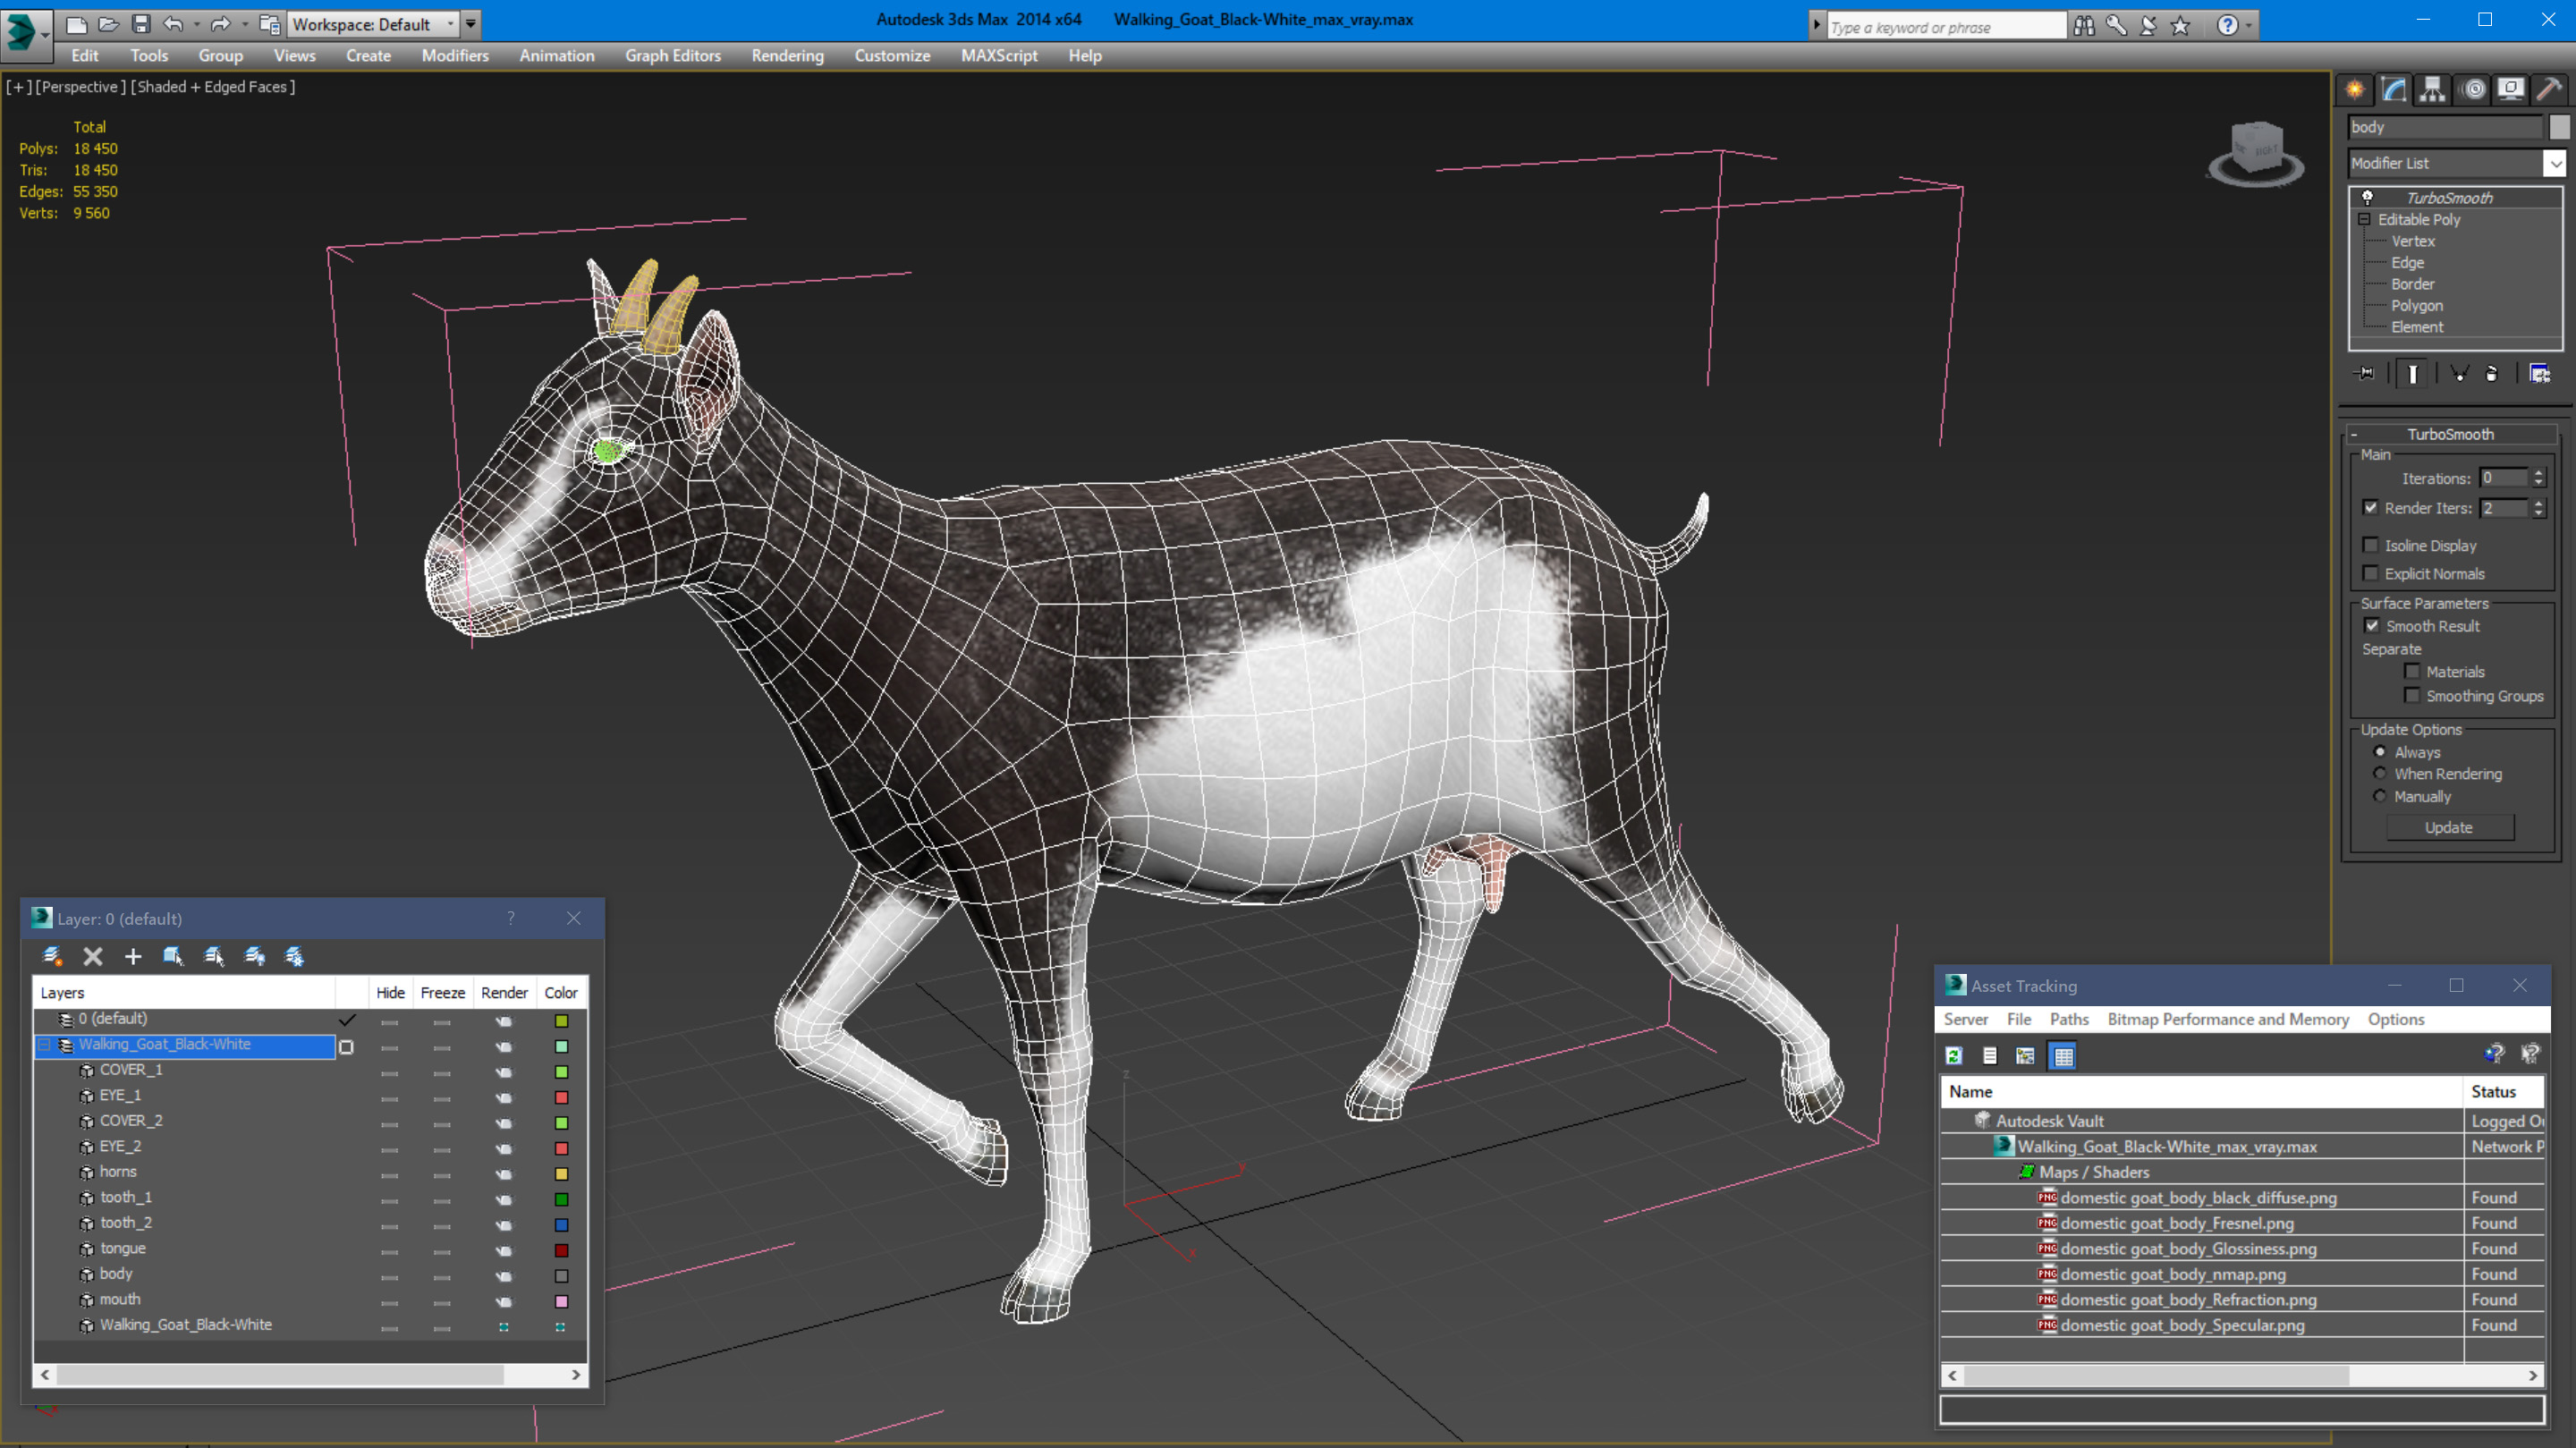2576x1448 pixels.
Task: Open the redo history dropdown arrow
Action: (245, 24)
